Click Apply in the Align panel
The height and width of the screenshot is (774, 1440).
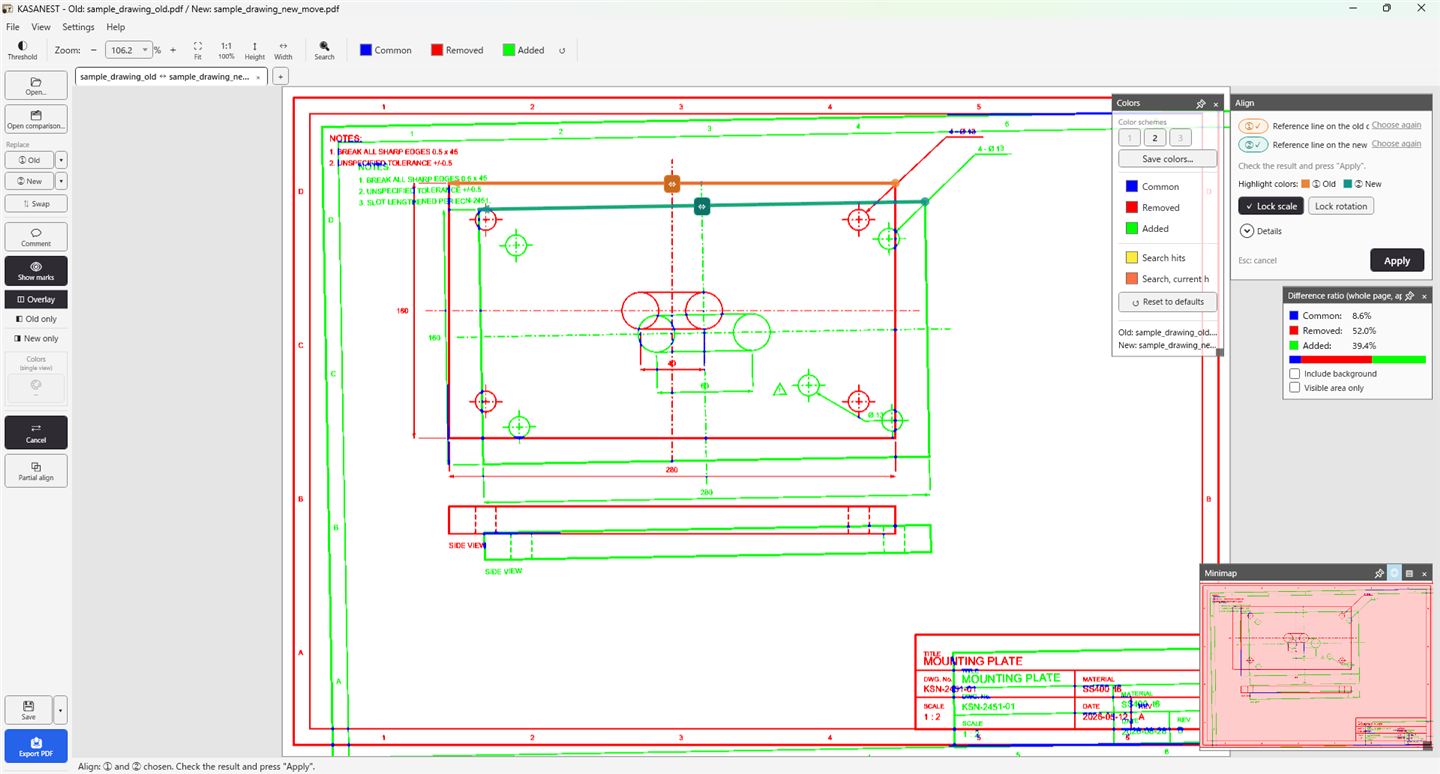[1397, 260]
